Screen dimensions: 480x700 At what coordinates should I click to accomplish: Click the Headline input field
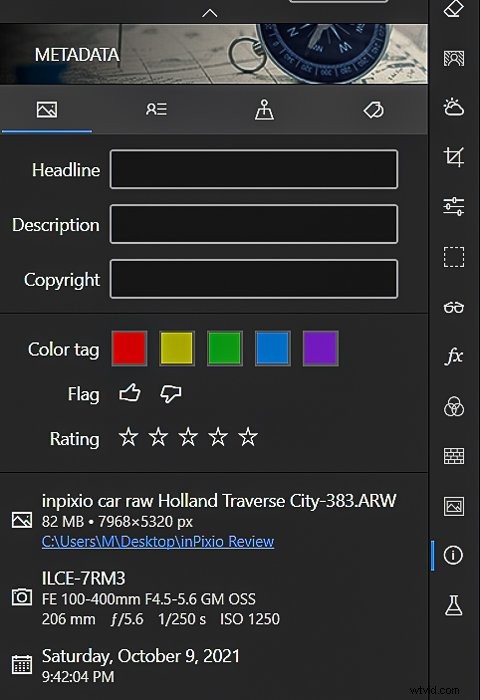coord(254,169)
